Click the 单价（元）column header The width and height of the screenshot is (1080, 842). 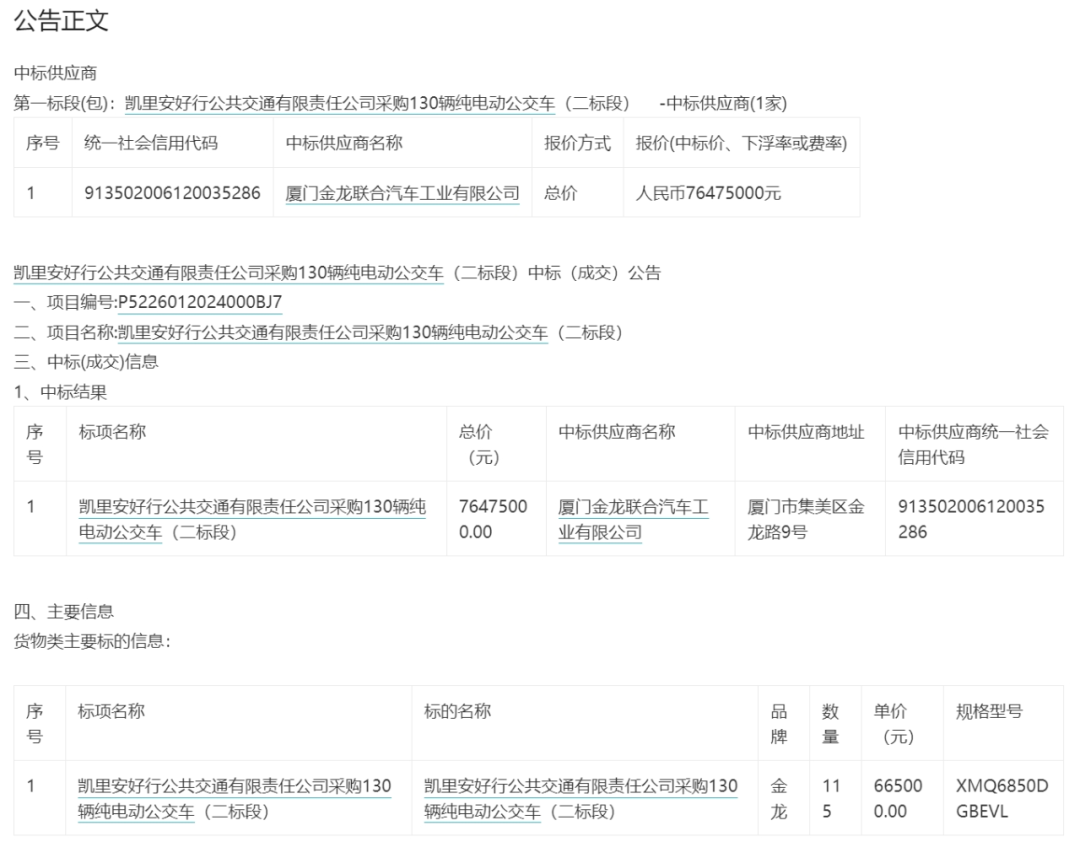pos(894,723)
